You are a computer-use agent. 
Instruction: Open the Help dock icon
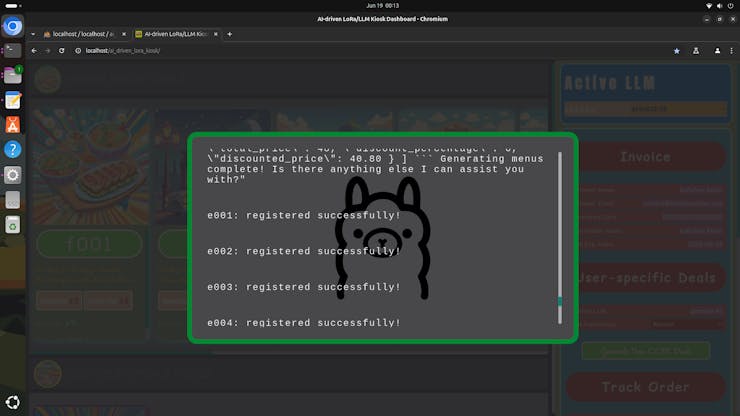[13, 150]
